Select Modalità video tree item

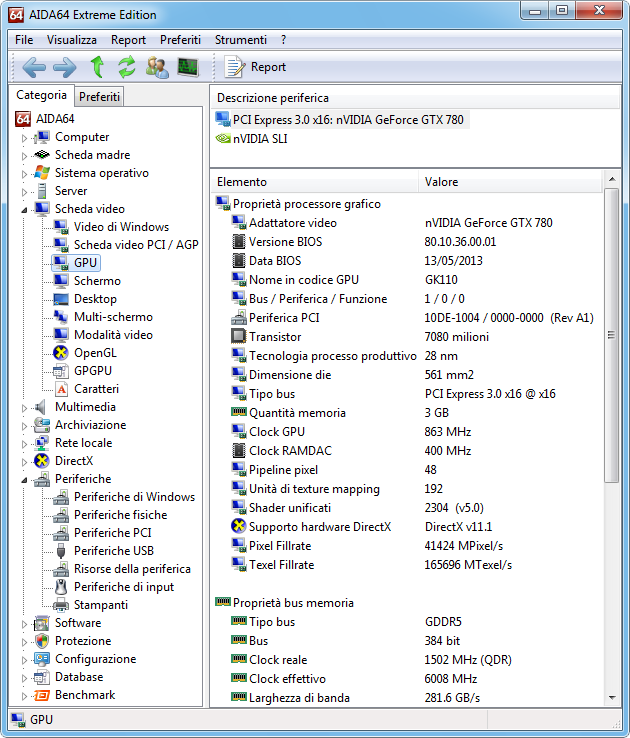click(x=113, y=335)
